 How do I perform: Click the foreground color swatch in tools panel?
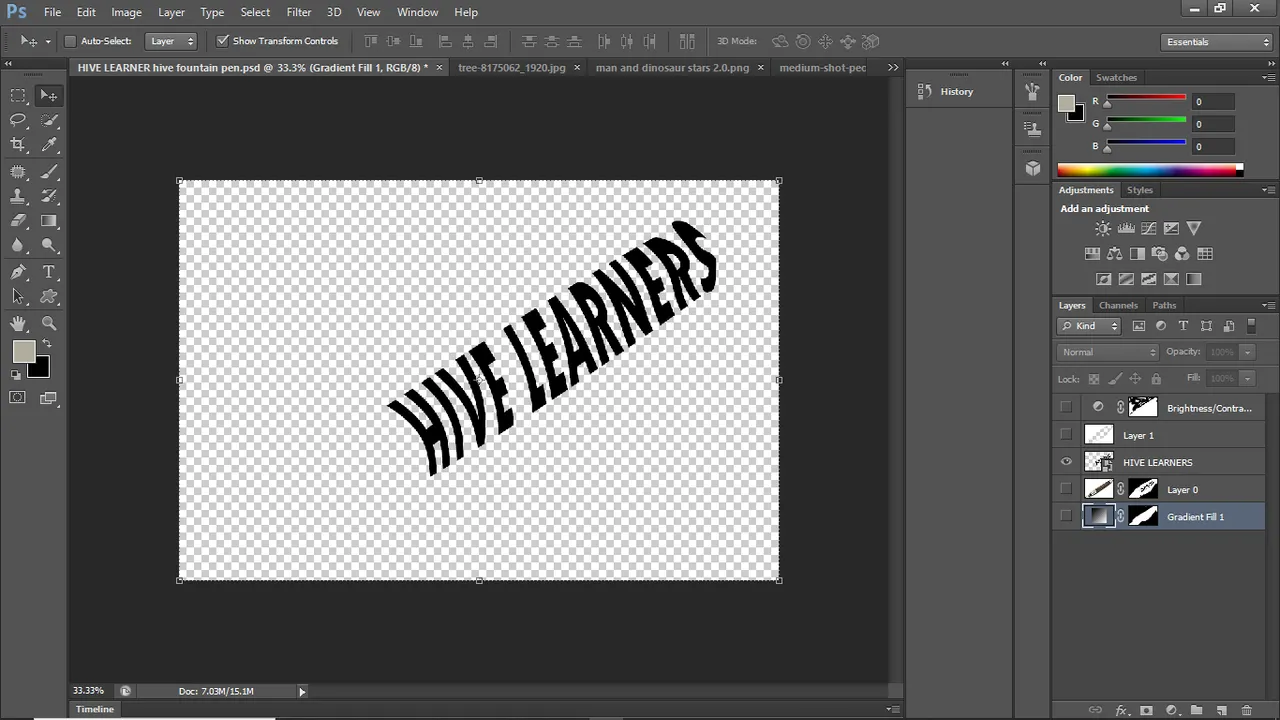tap(23, 352)
